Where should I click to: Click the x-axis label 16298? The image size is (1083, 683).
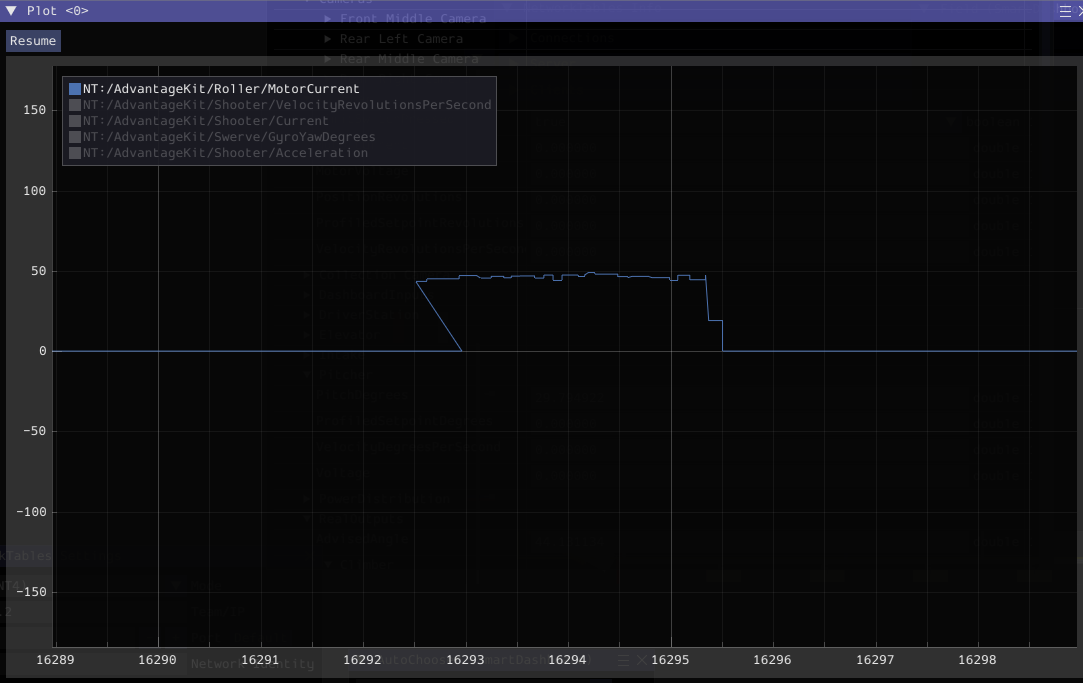pos(977,660)
